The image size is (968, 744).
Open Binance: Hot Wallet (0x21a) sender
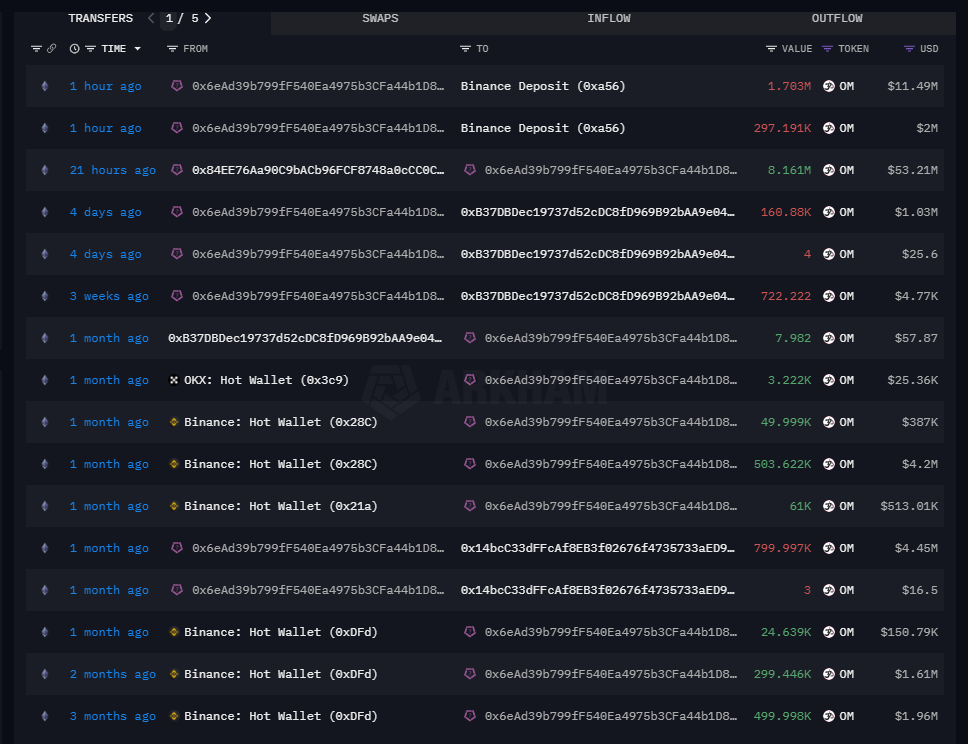pyautogui.click(x=280, y=506)
